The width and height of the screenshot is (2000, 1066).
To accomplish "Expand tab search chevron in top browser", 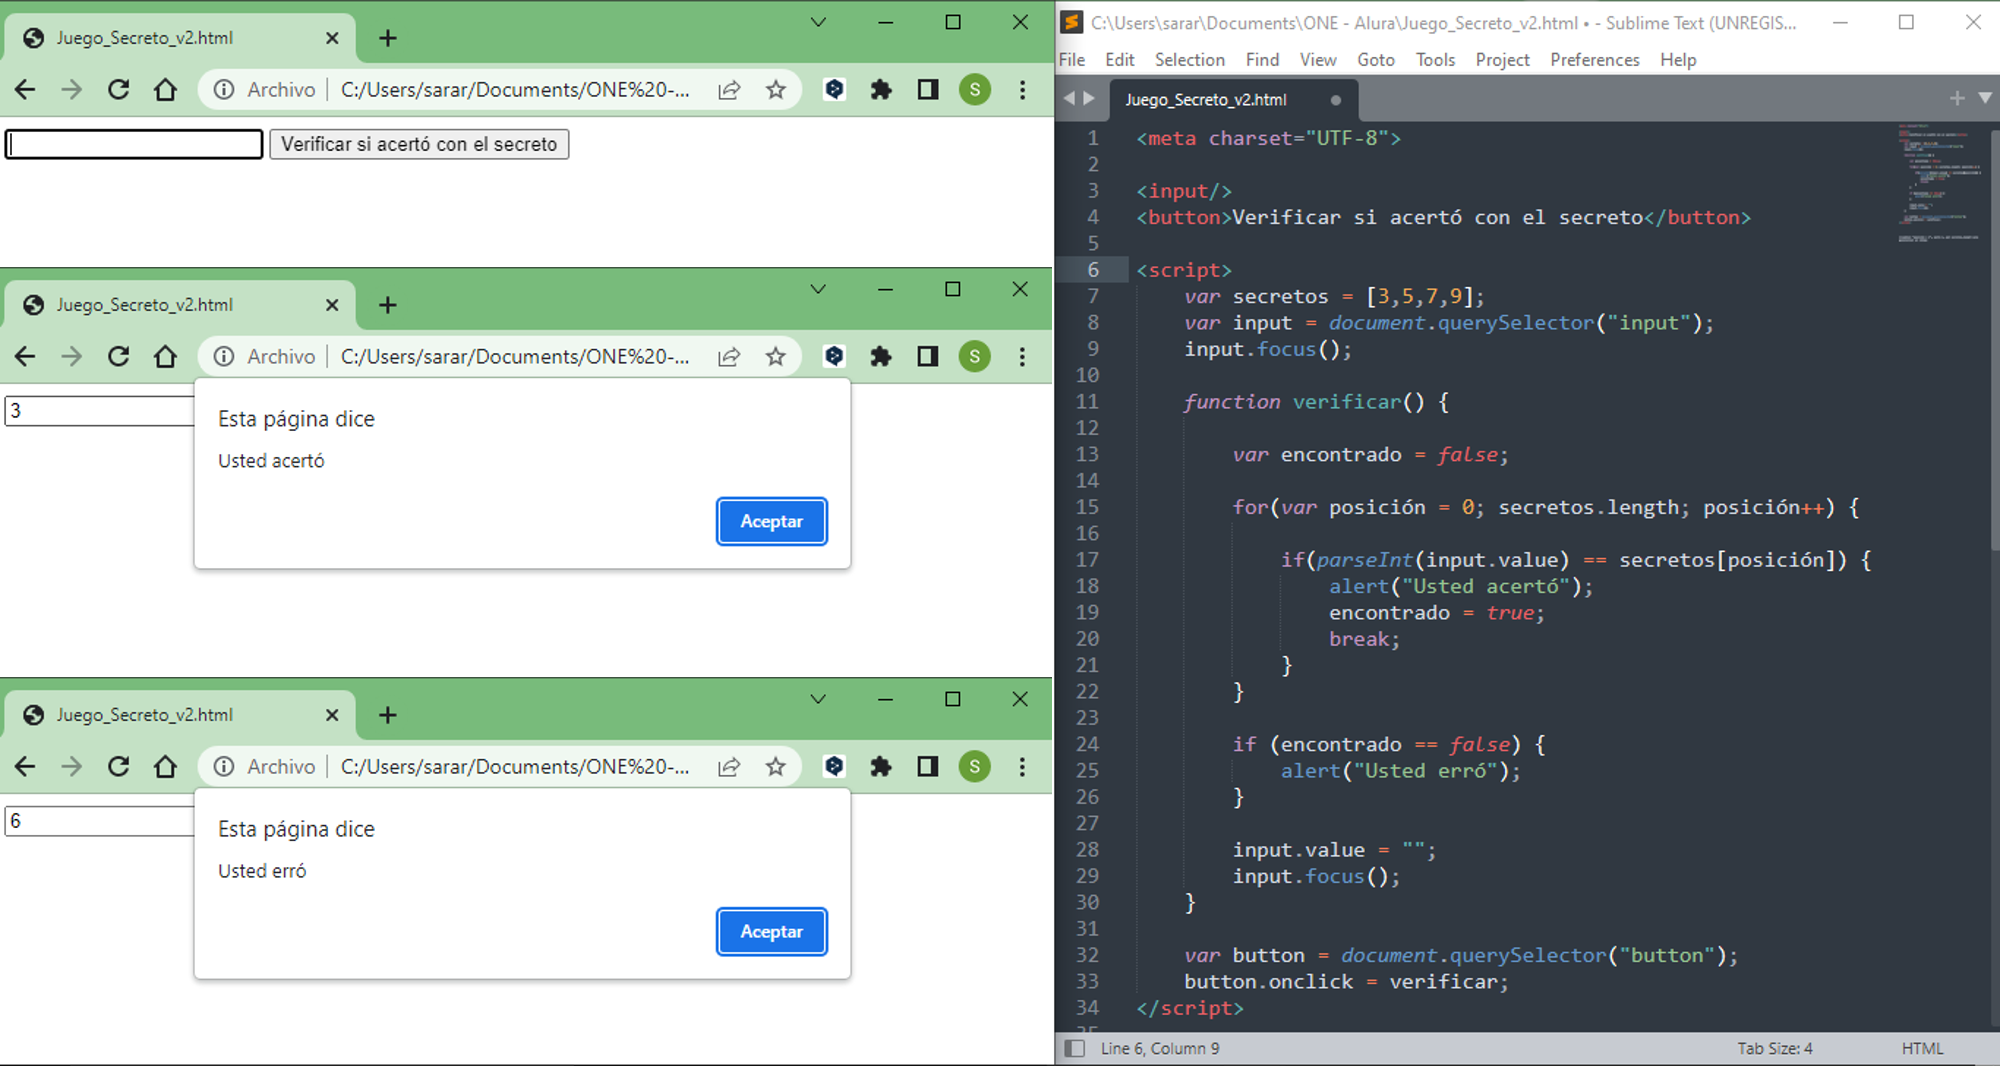I will tap(818, 22).
